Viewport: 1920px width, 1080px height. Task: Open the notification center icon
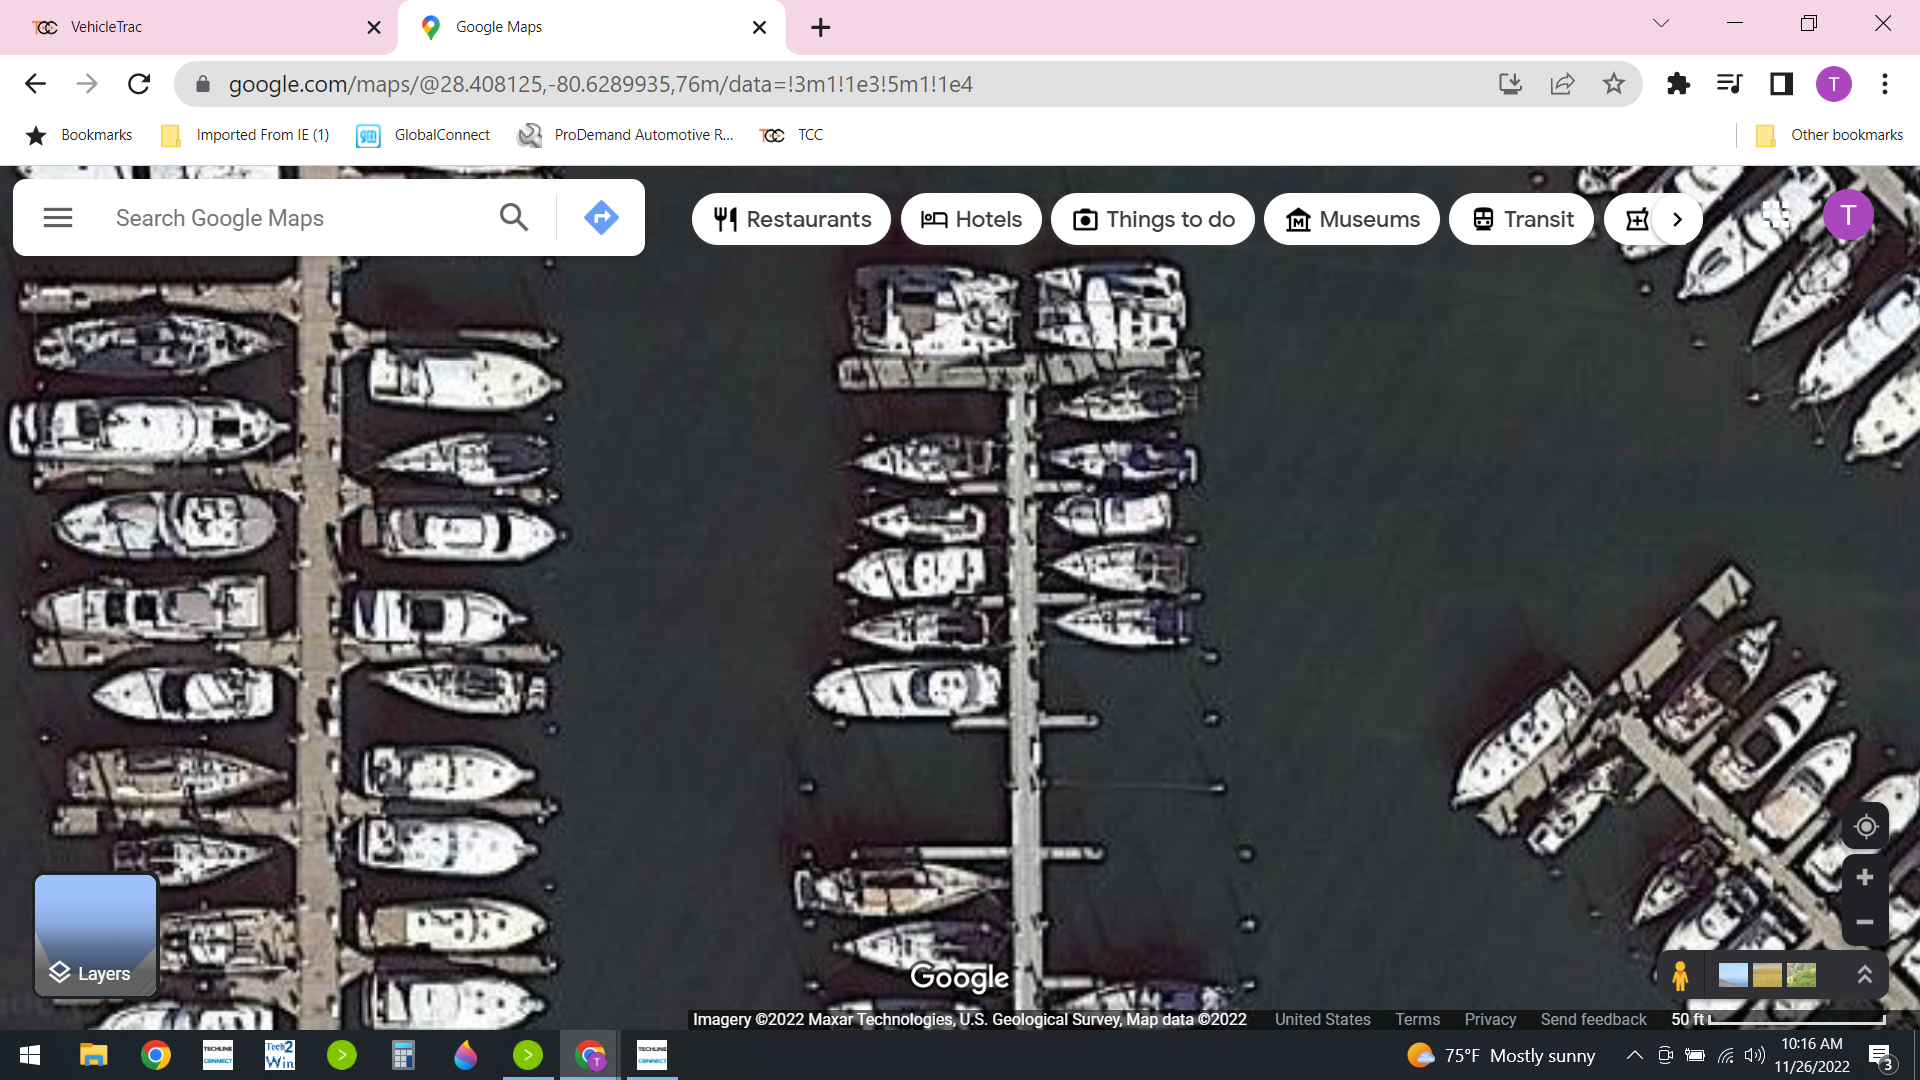[1880, 1056]
